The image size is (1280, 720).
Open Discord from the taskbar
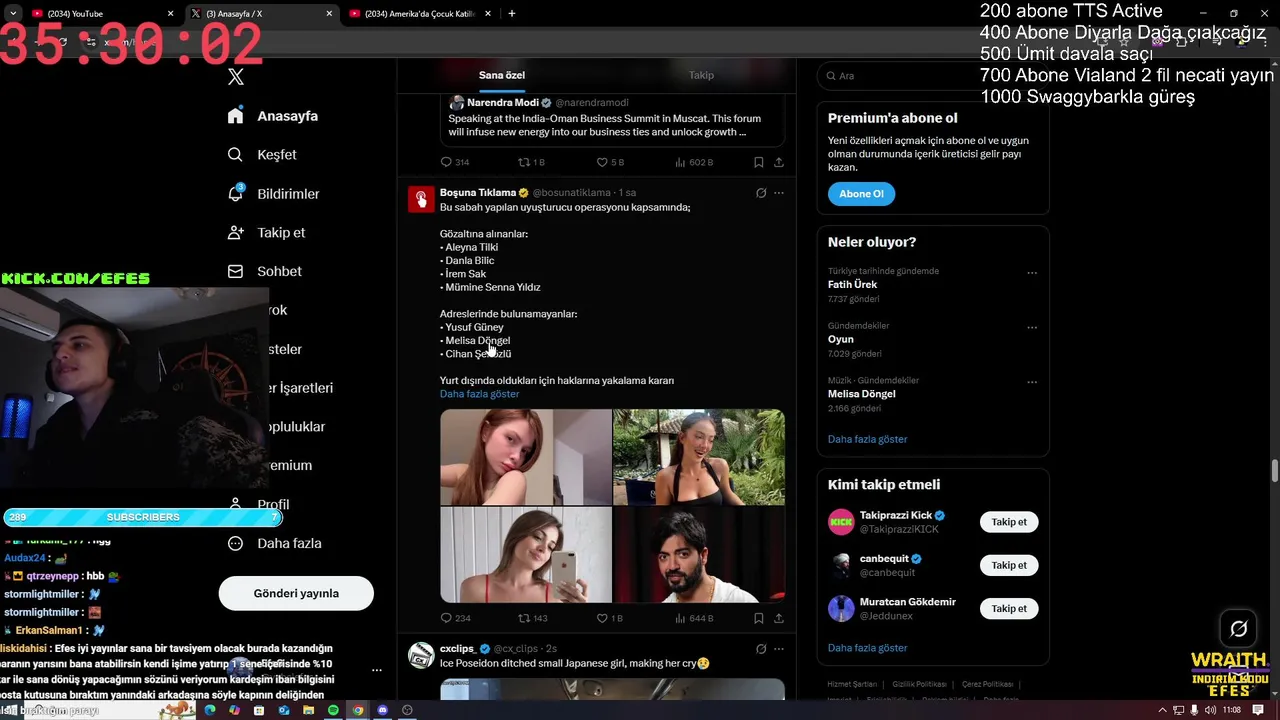382,710
